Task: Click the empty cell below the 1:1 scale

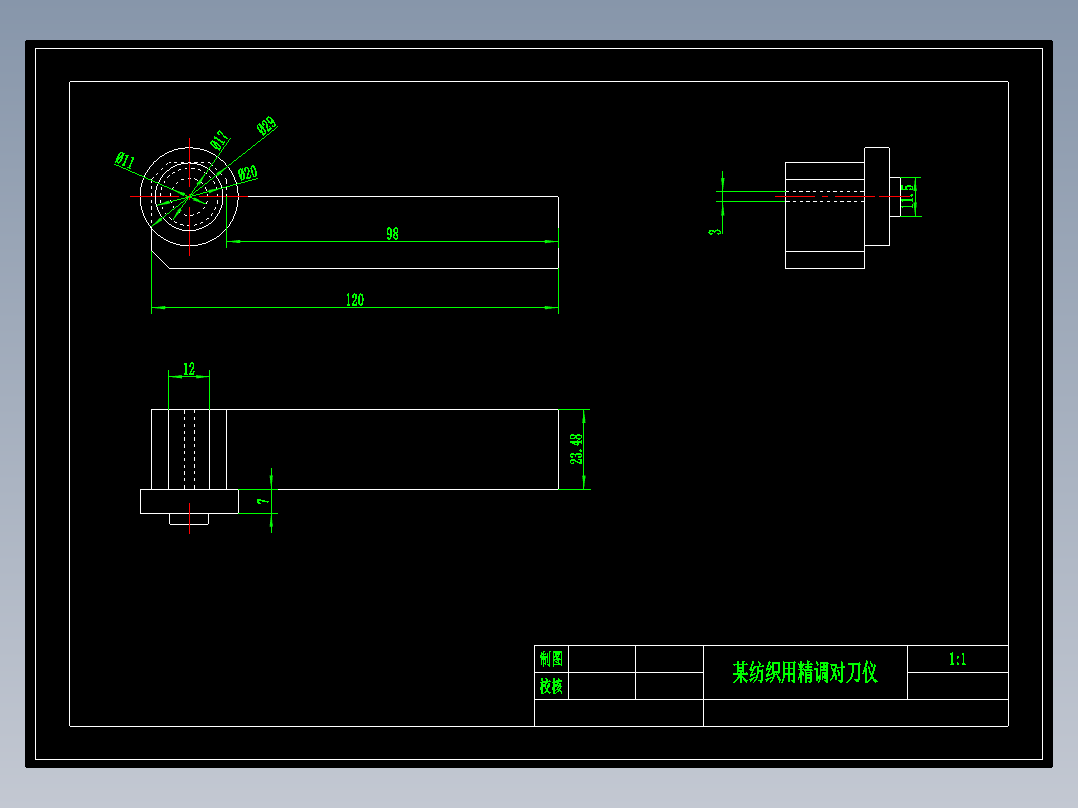Action: coord(958,686)
